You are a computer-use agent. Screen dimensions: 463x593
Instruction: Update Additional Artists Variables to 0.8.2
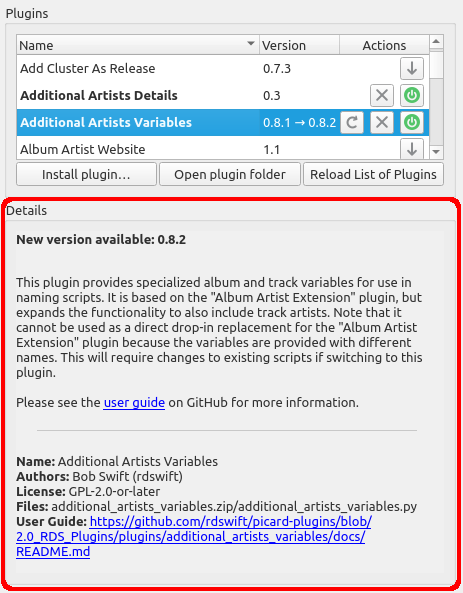[352, 123]
